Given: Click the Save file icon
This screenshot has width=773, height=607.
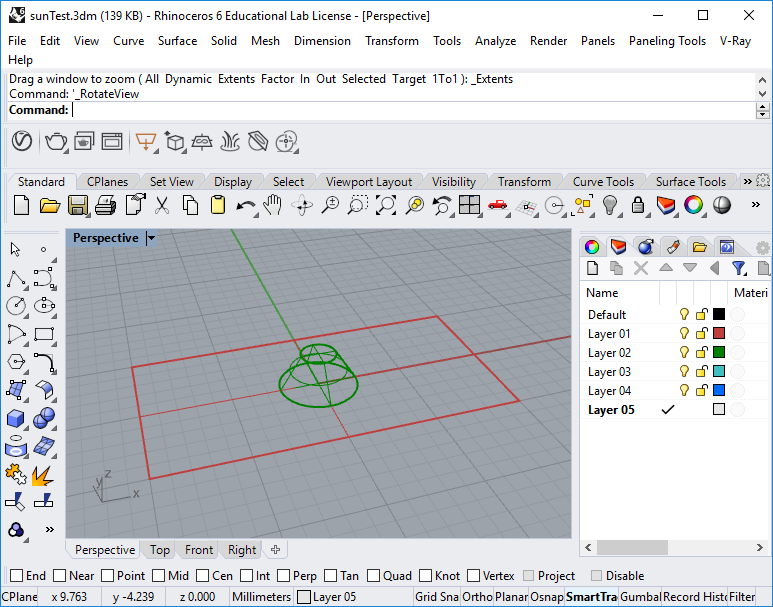Looking at the screenshot, I should click(x=78, y=206).
